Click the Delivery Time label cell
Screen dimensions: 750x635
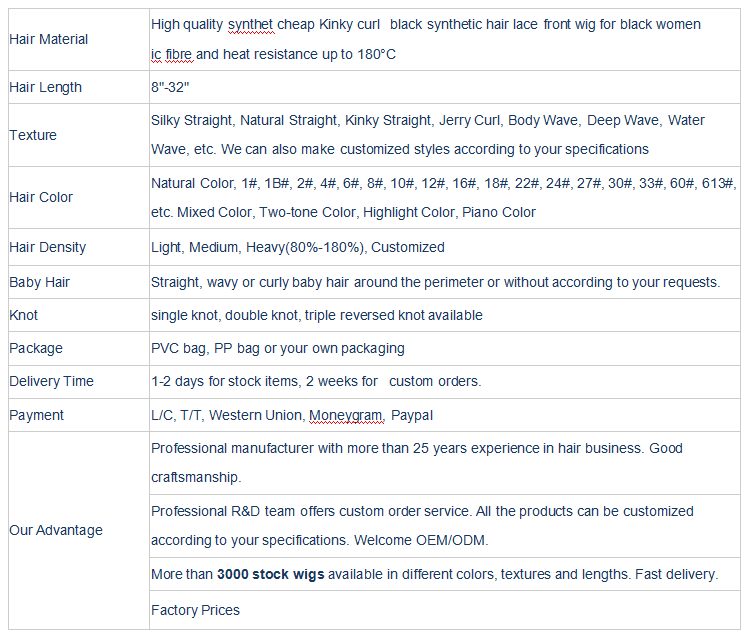click(51, 381)
